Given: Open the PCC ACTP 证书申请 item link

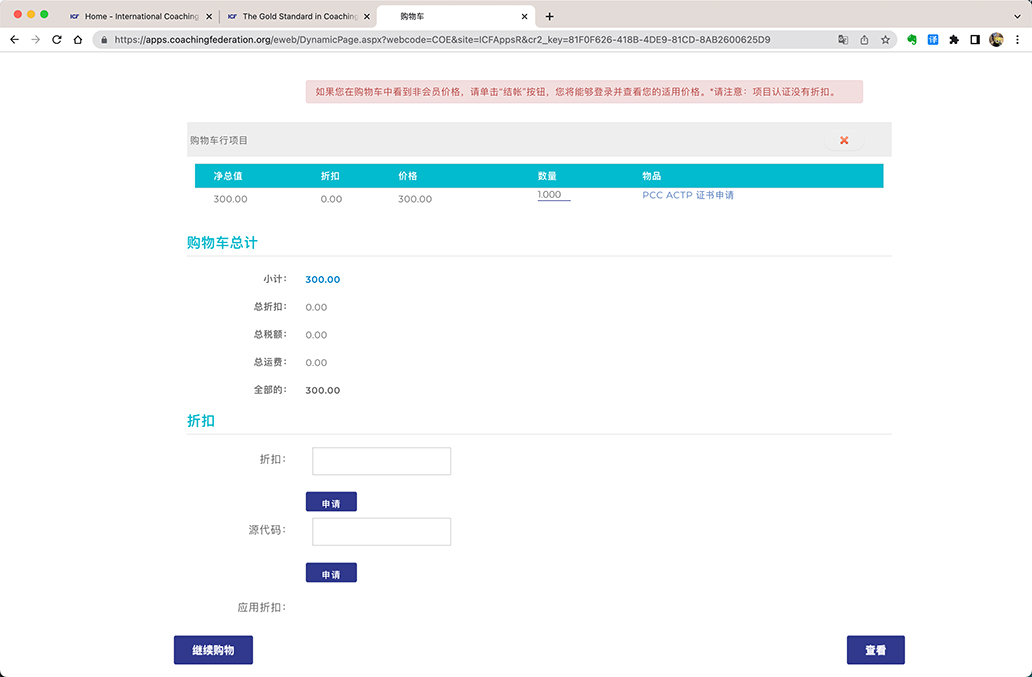Looking at the screenshot, I should 688,196.
